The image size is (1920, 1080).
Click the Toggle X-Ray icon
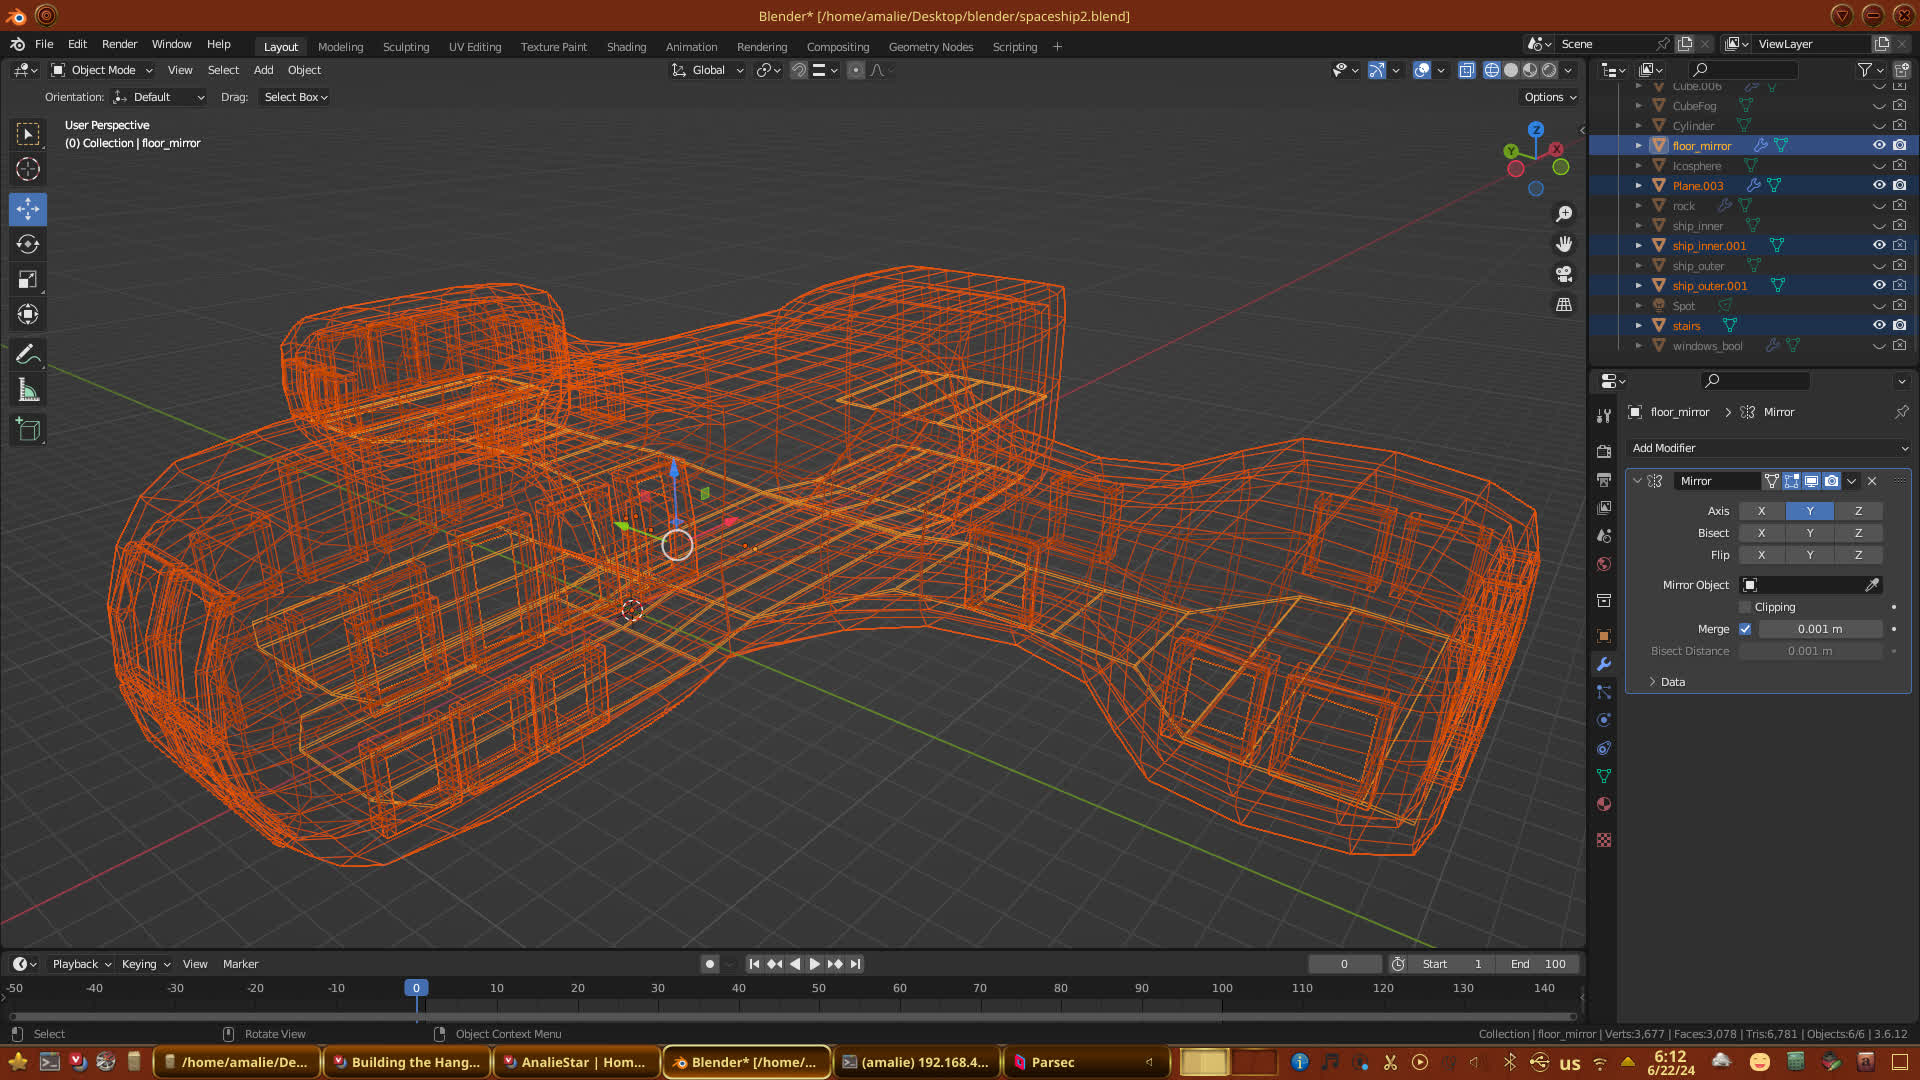pyautogui.click(x=1466, y=70)
